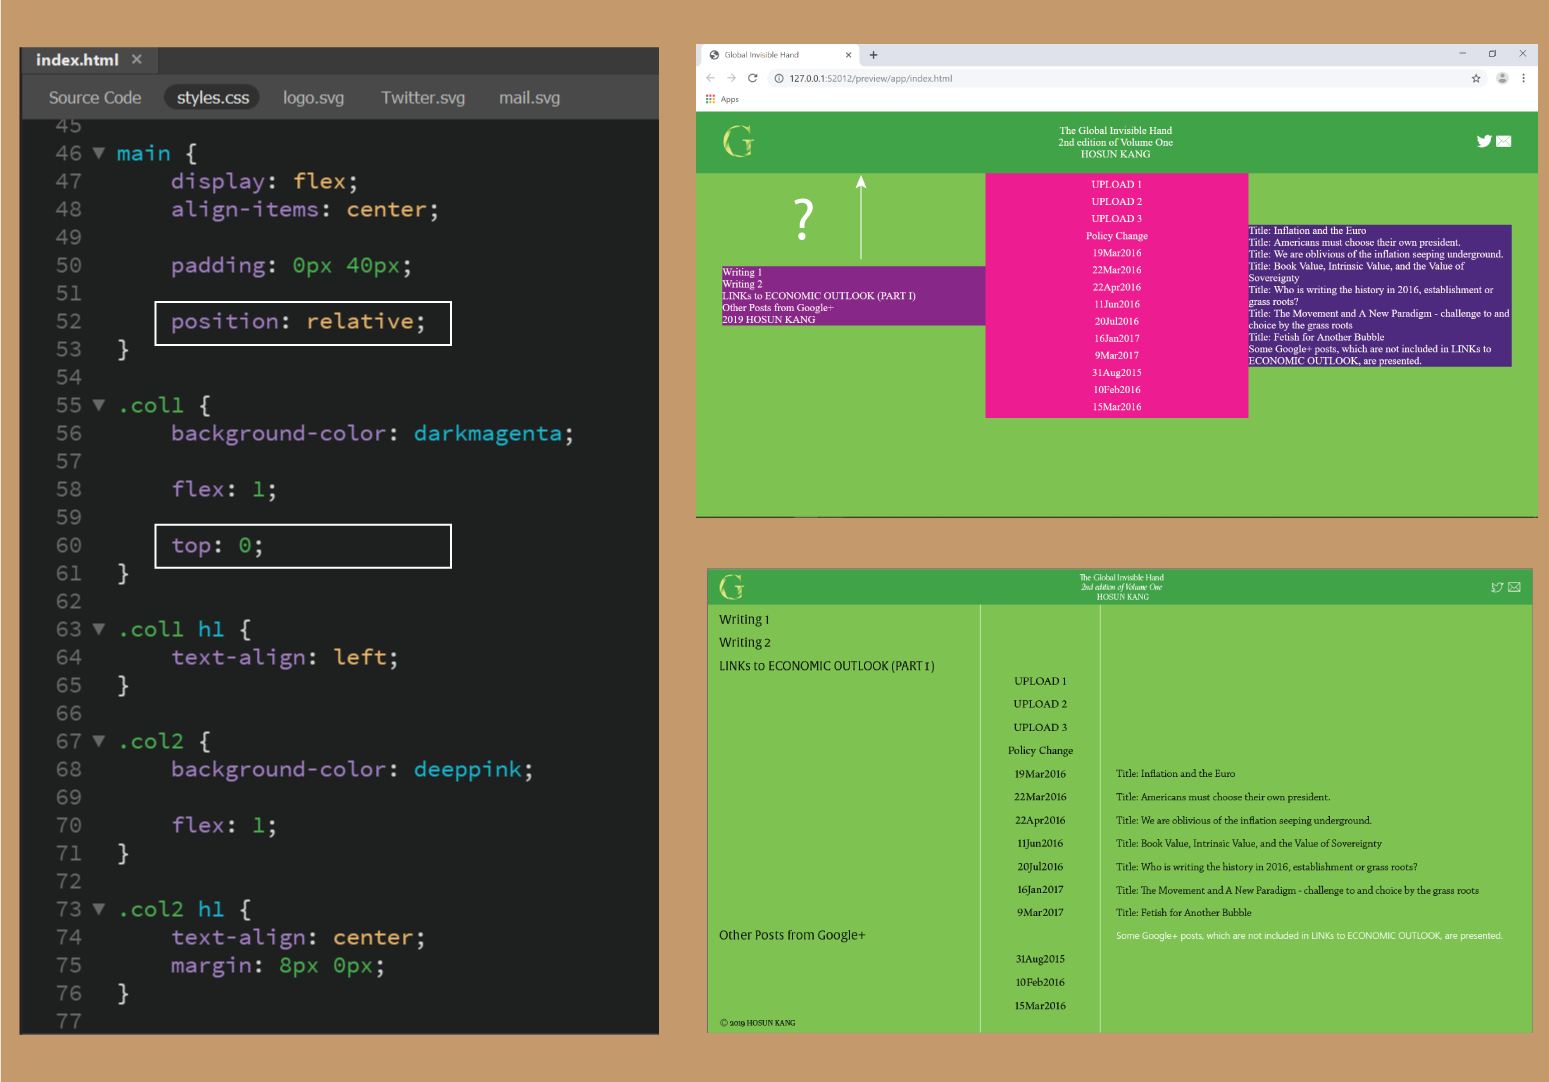This screenshot has height=1082, width=1549.
Task: Open the styles.css related file tab
Action: 212,98
